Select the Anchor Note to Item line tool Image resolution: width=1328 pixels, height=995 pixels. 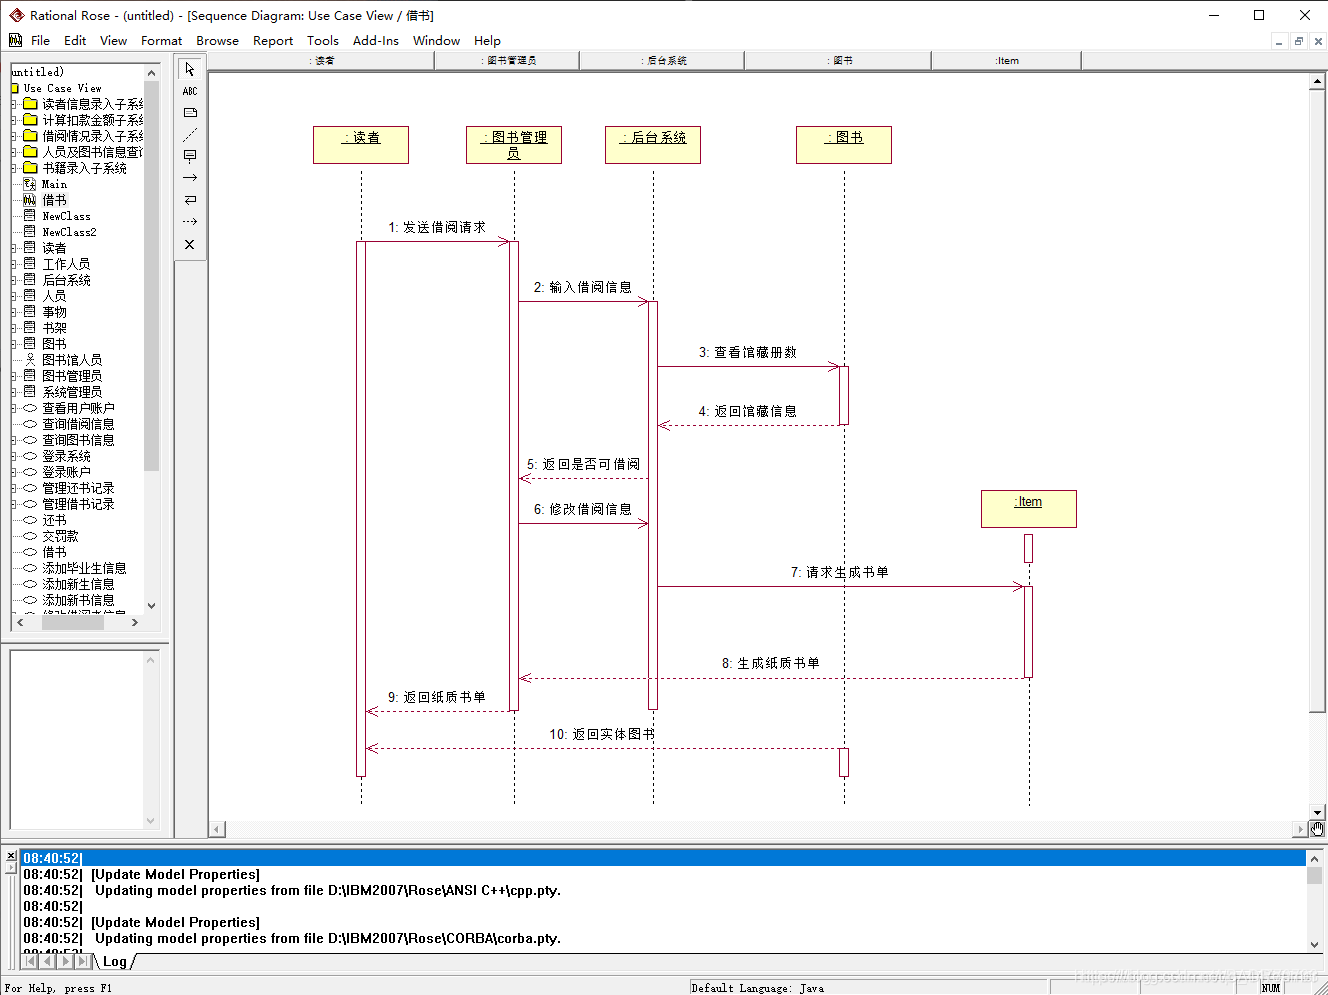(x=190, y=134)
